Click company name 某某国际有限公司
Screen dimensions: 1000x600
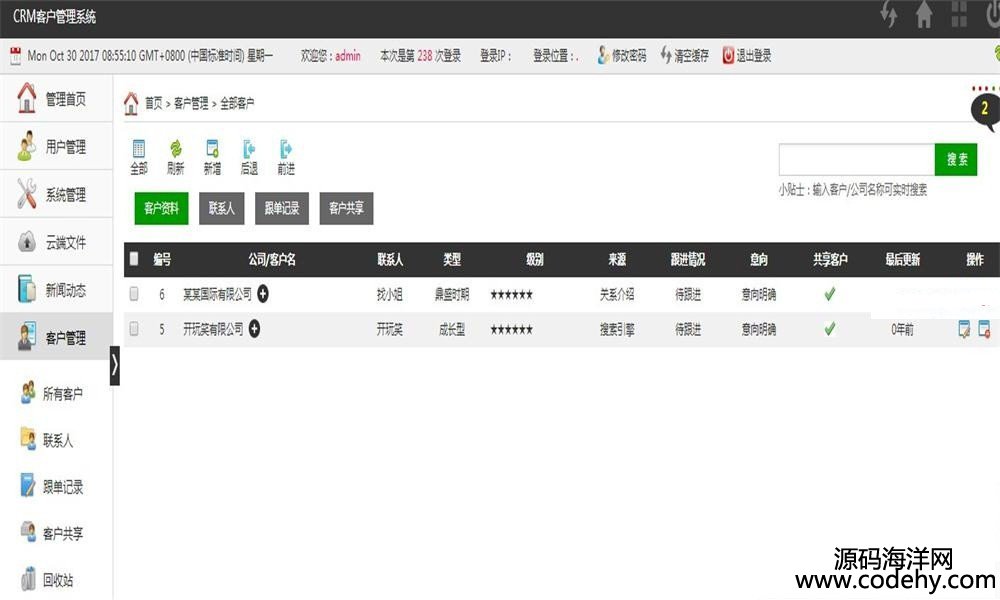217,294
